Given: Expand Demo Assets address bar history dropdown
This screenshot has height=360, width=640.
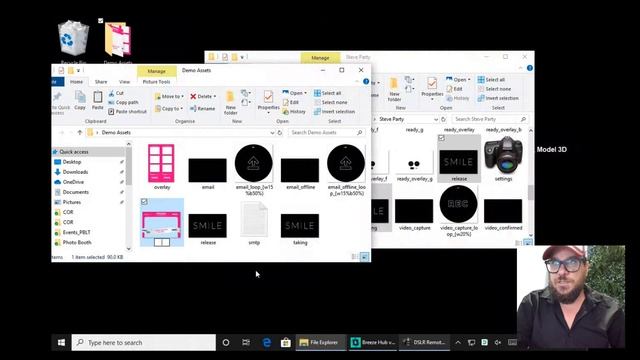Looking at the screenshot, I should pos(272,133).
